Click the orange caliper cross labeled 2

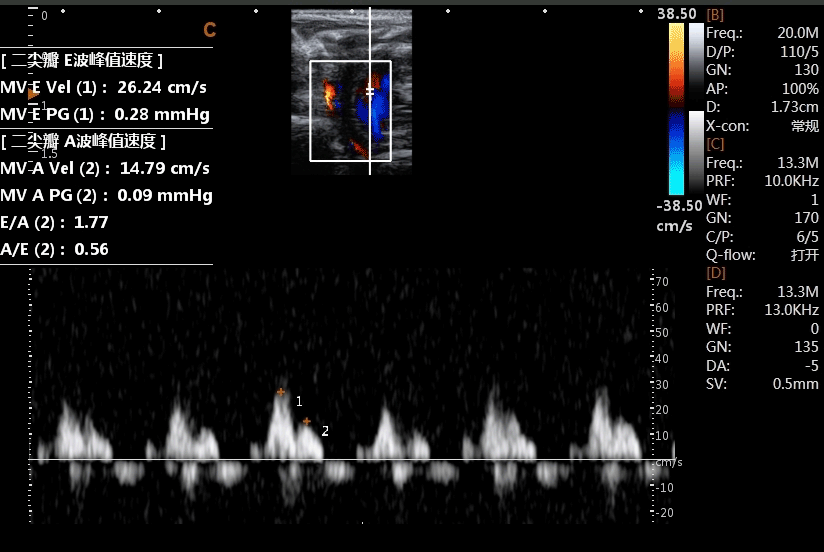click(307, 422)
